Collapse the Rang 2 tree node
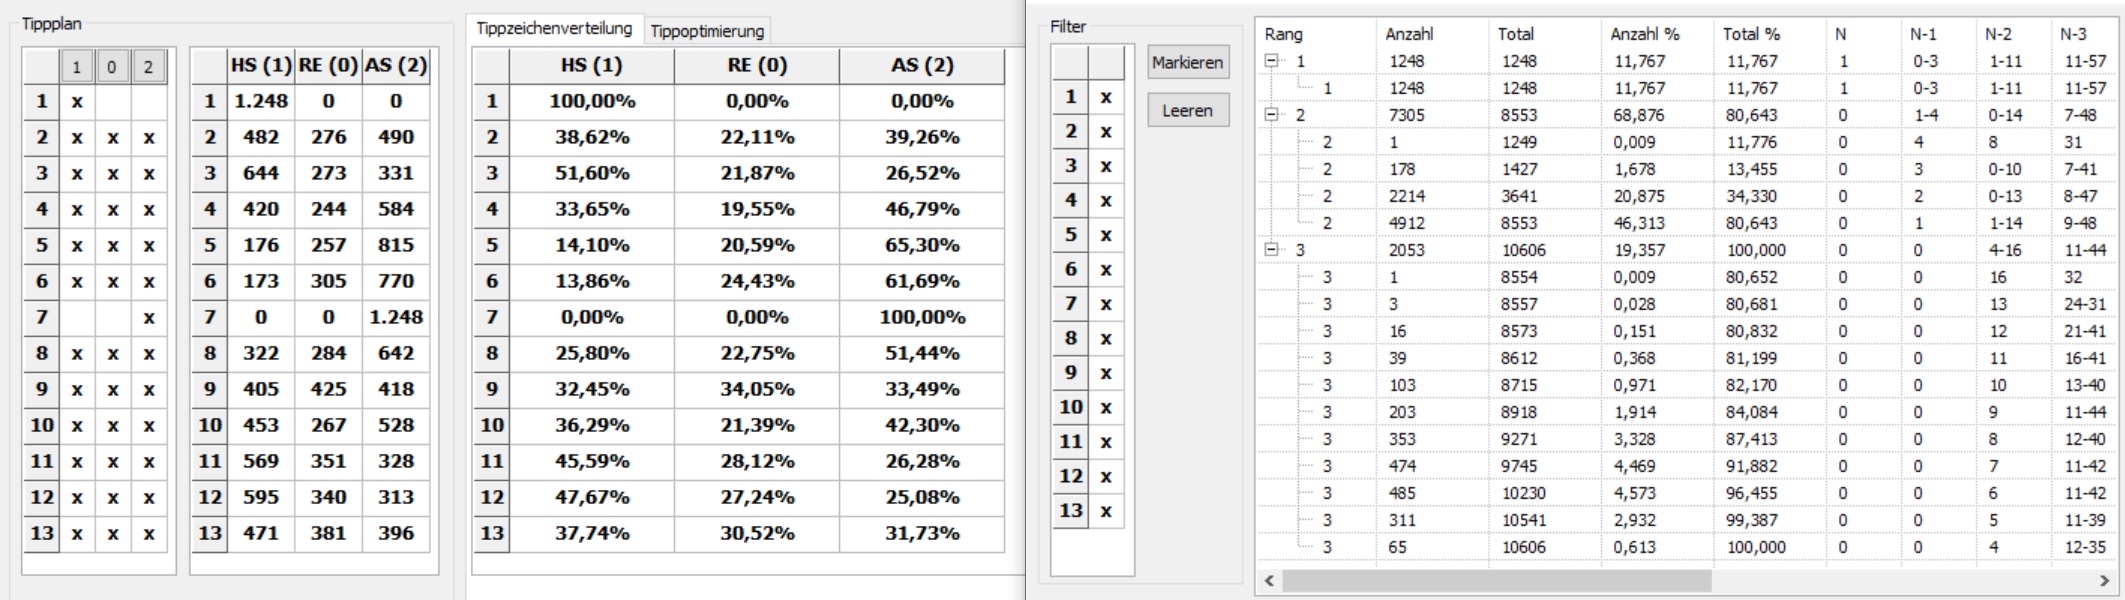The height and width of the screenshot is (600, 2125). (x=1271, y=115)
